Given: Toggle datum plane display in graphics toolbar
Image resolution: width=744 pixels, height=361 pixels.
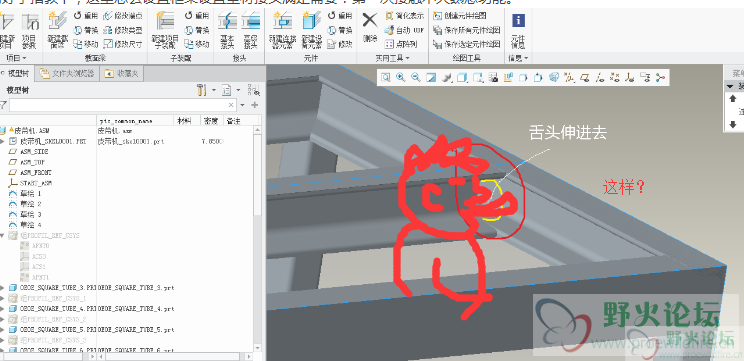Looking at the screenshot, I should 586,77.
